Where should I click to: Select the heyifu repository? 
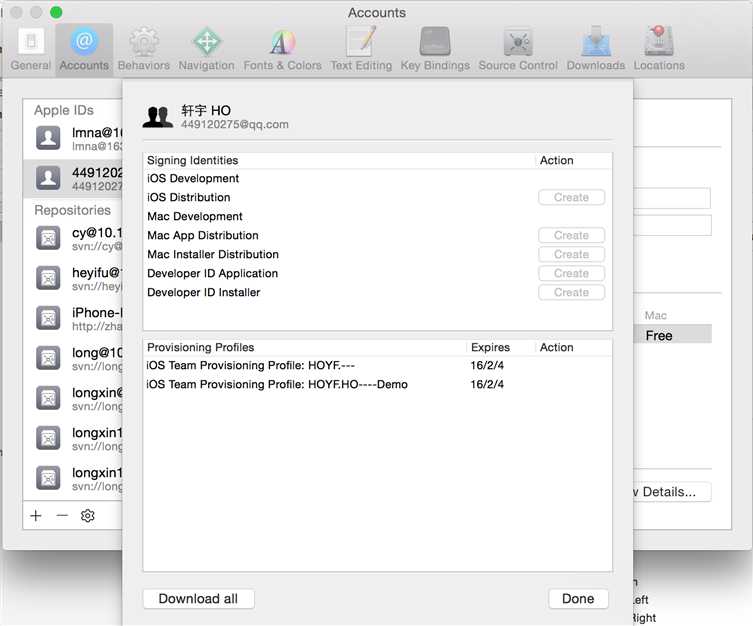[x=73, y=278]
